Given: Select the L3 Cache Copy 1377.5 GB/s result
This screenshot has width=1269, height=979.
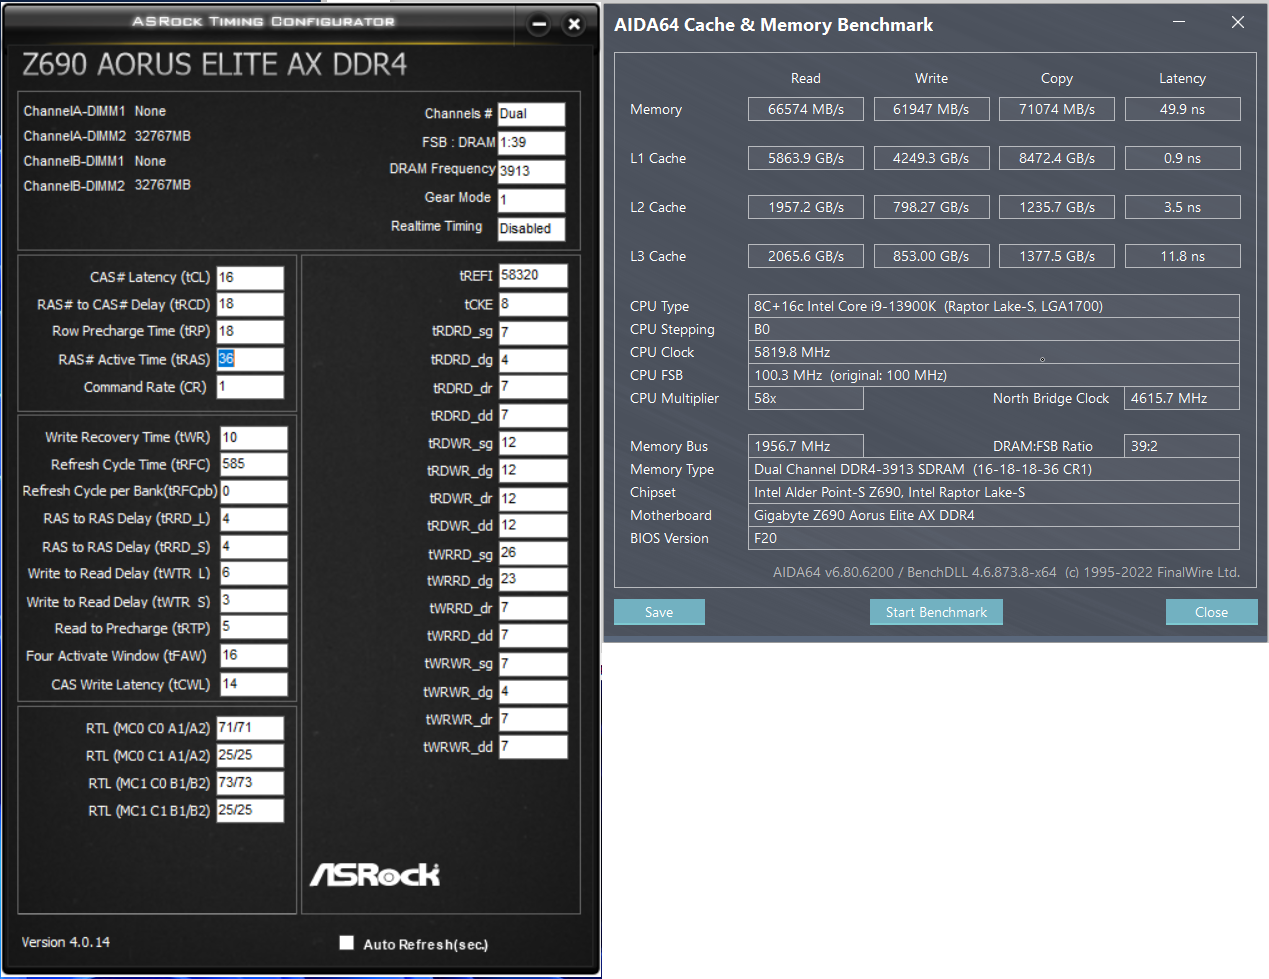Looking at the screenshot, I should (1057, 256).
